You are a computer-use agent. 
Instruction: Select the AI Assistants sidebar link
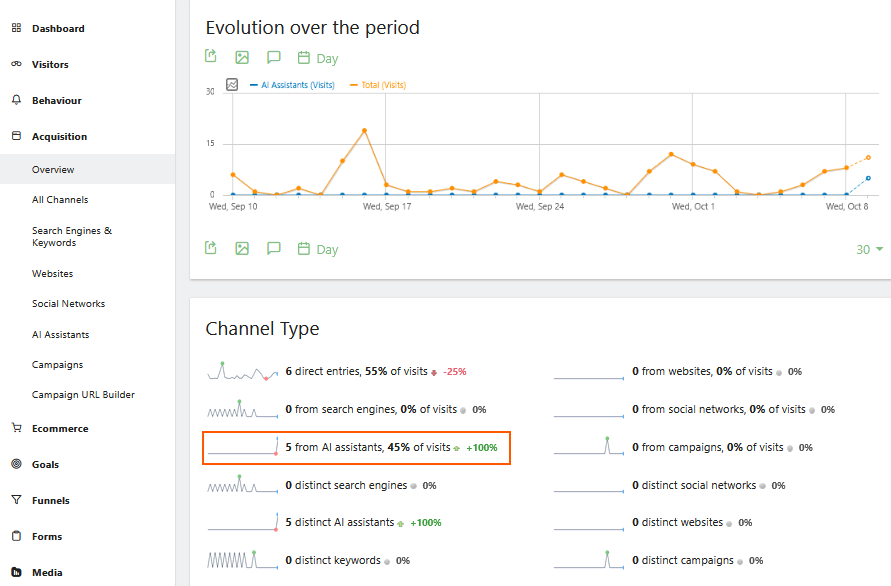point(60,335)
